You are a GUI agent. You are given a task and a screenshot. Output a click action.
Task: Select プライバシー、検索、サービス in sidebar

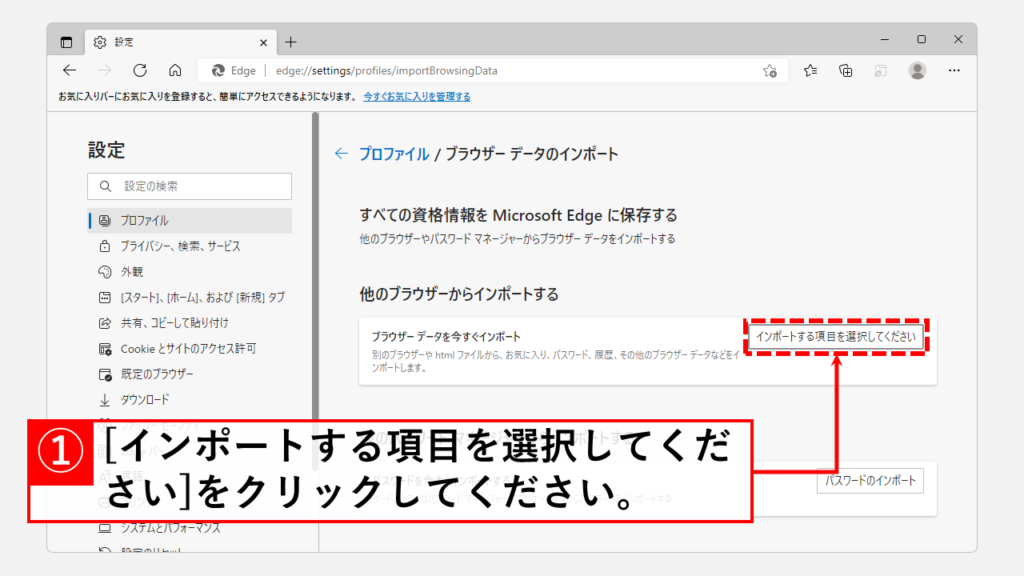point(180,246)
